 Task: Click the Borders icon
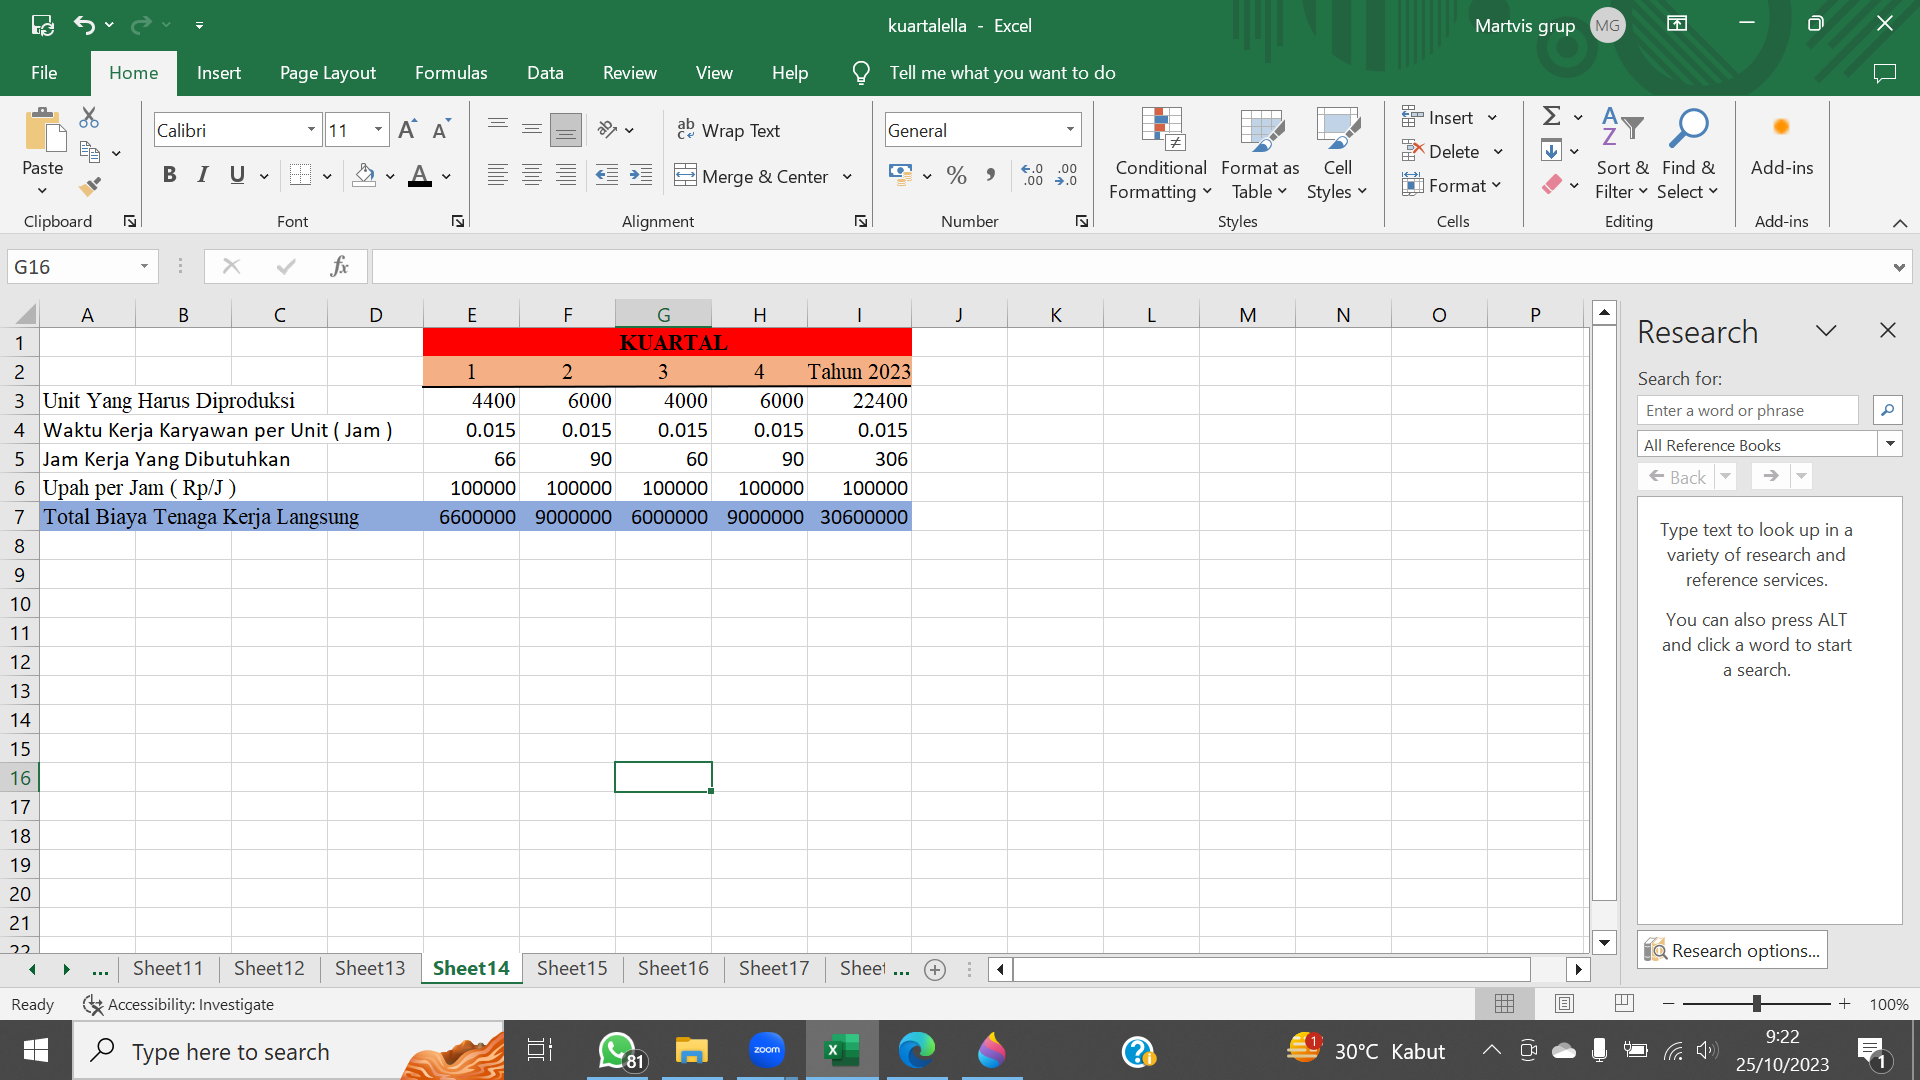pyautogui.click(x=300, y=176)
